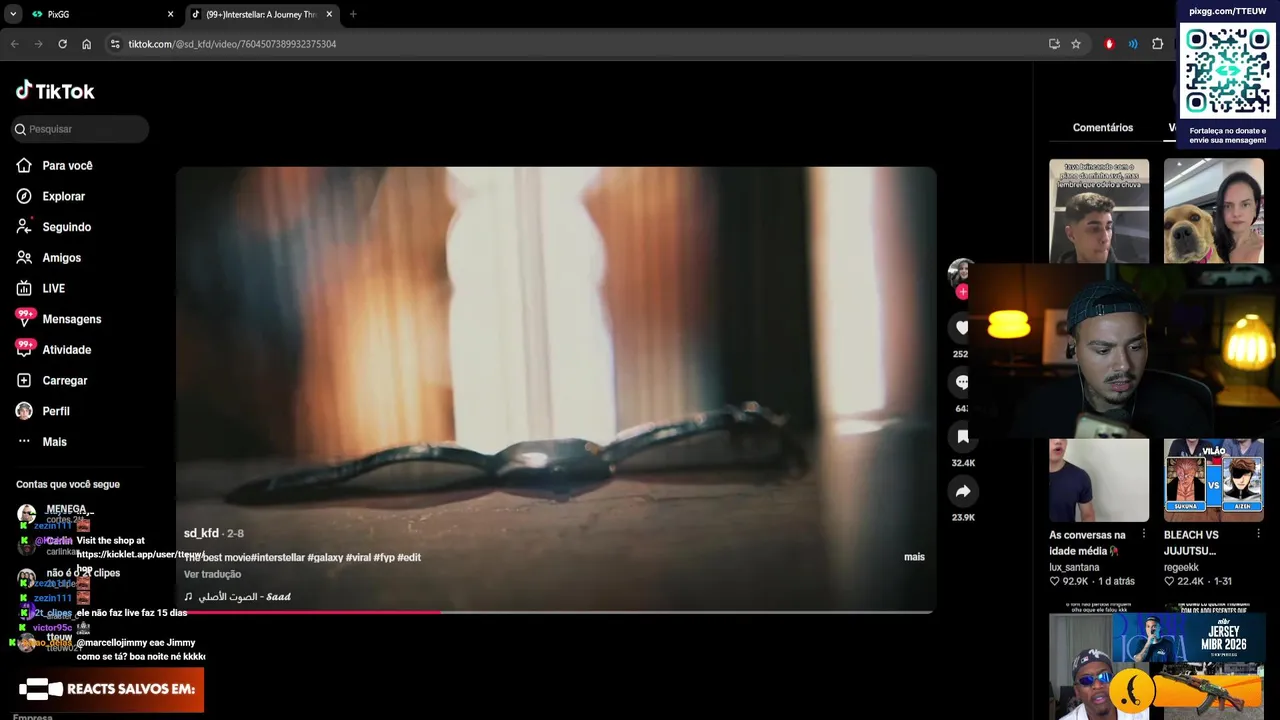Go to the Perfil page
The width and height of the screenshot is (1280, 720).
point(55,411)
